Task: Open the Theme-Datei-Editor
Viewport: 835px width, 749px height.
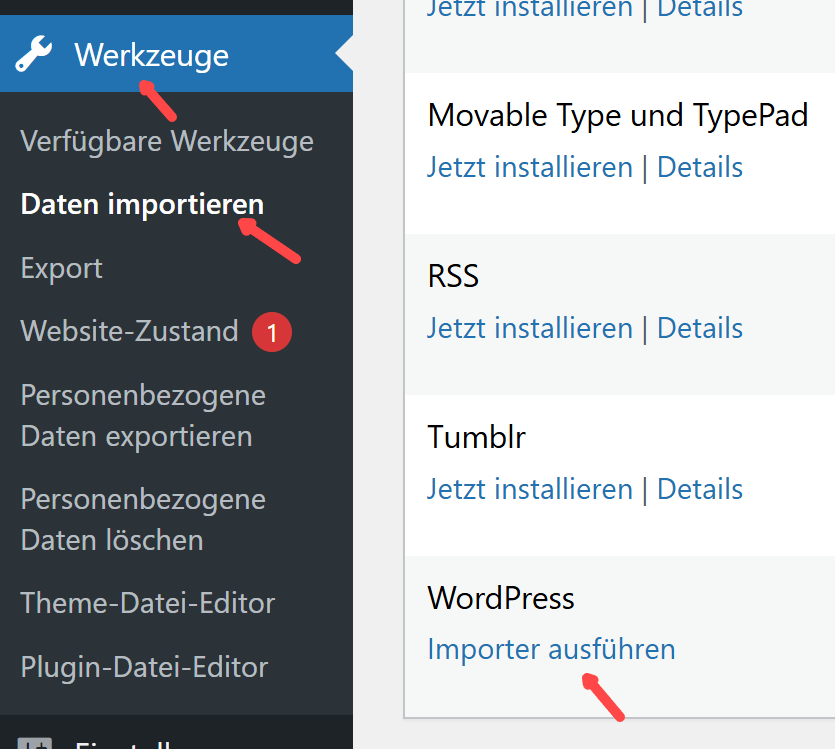Action: click(147, 603)
